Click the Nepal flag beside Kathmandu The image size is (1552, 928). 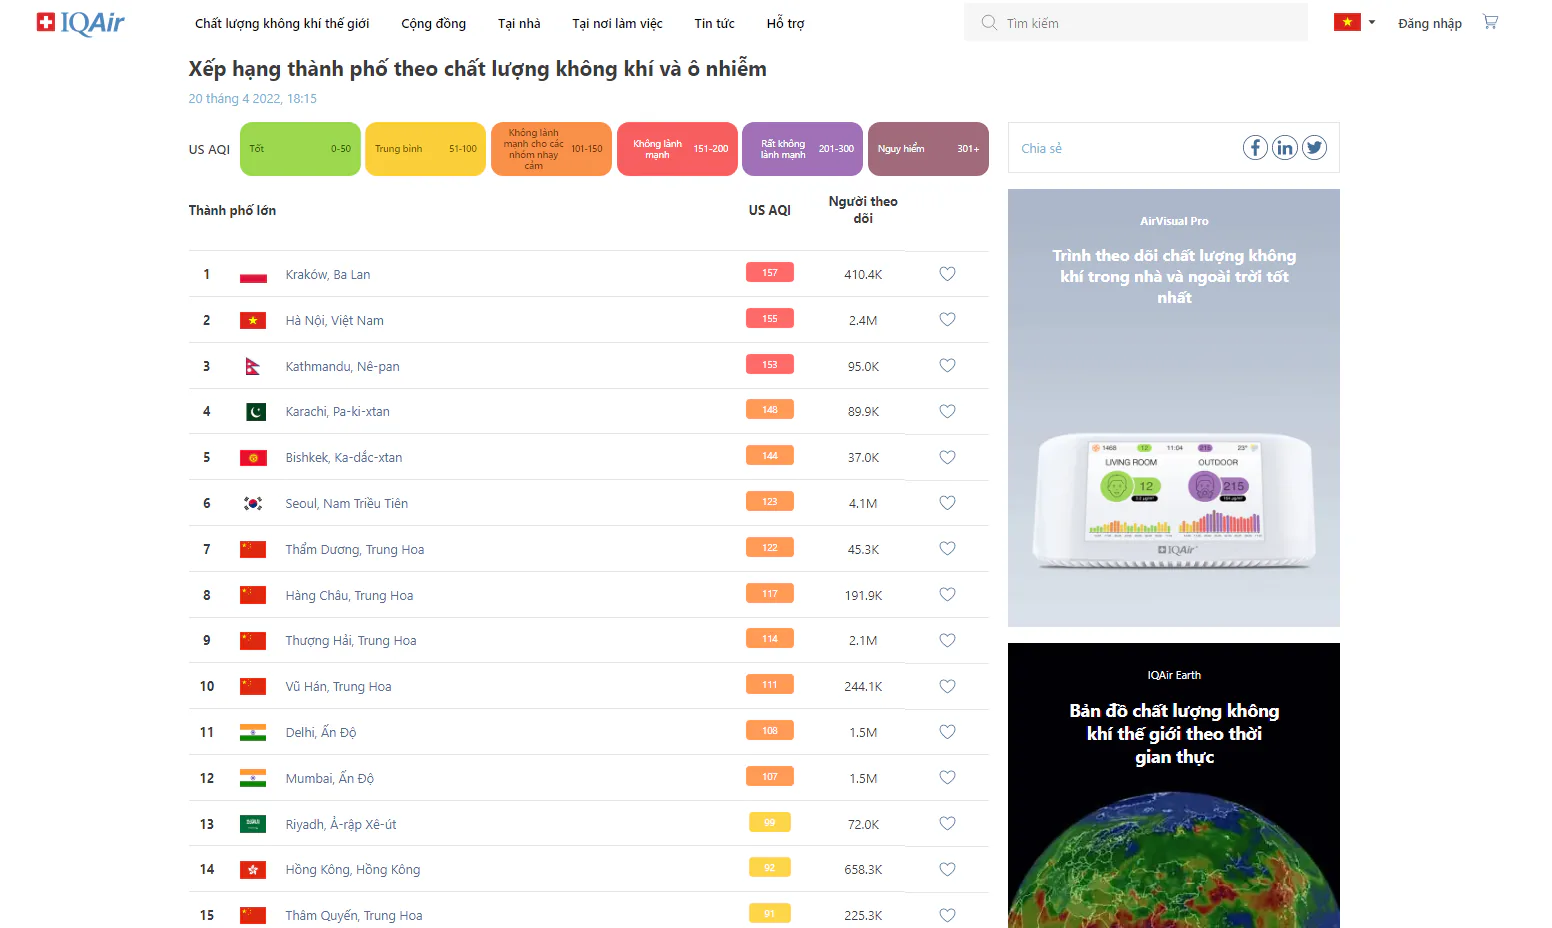[x=253, y=366]
